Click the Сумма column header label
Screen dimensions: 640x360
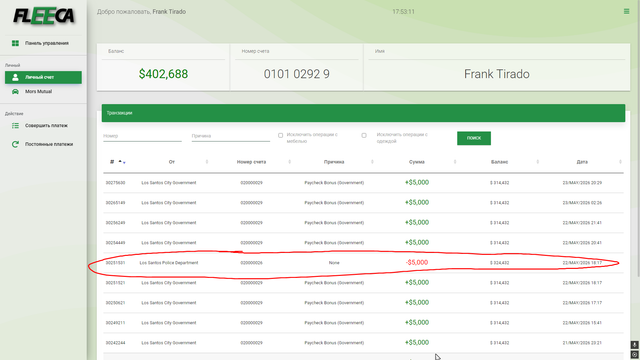coord(417,162)
